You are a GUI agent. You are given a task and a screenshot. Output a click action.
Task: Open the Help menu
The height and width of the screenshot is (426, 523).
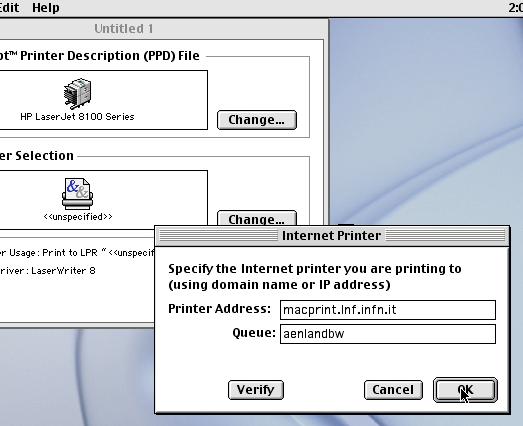coord(46,7)
